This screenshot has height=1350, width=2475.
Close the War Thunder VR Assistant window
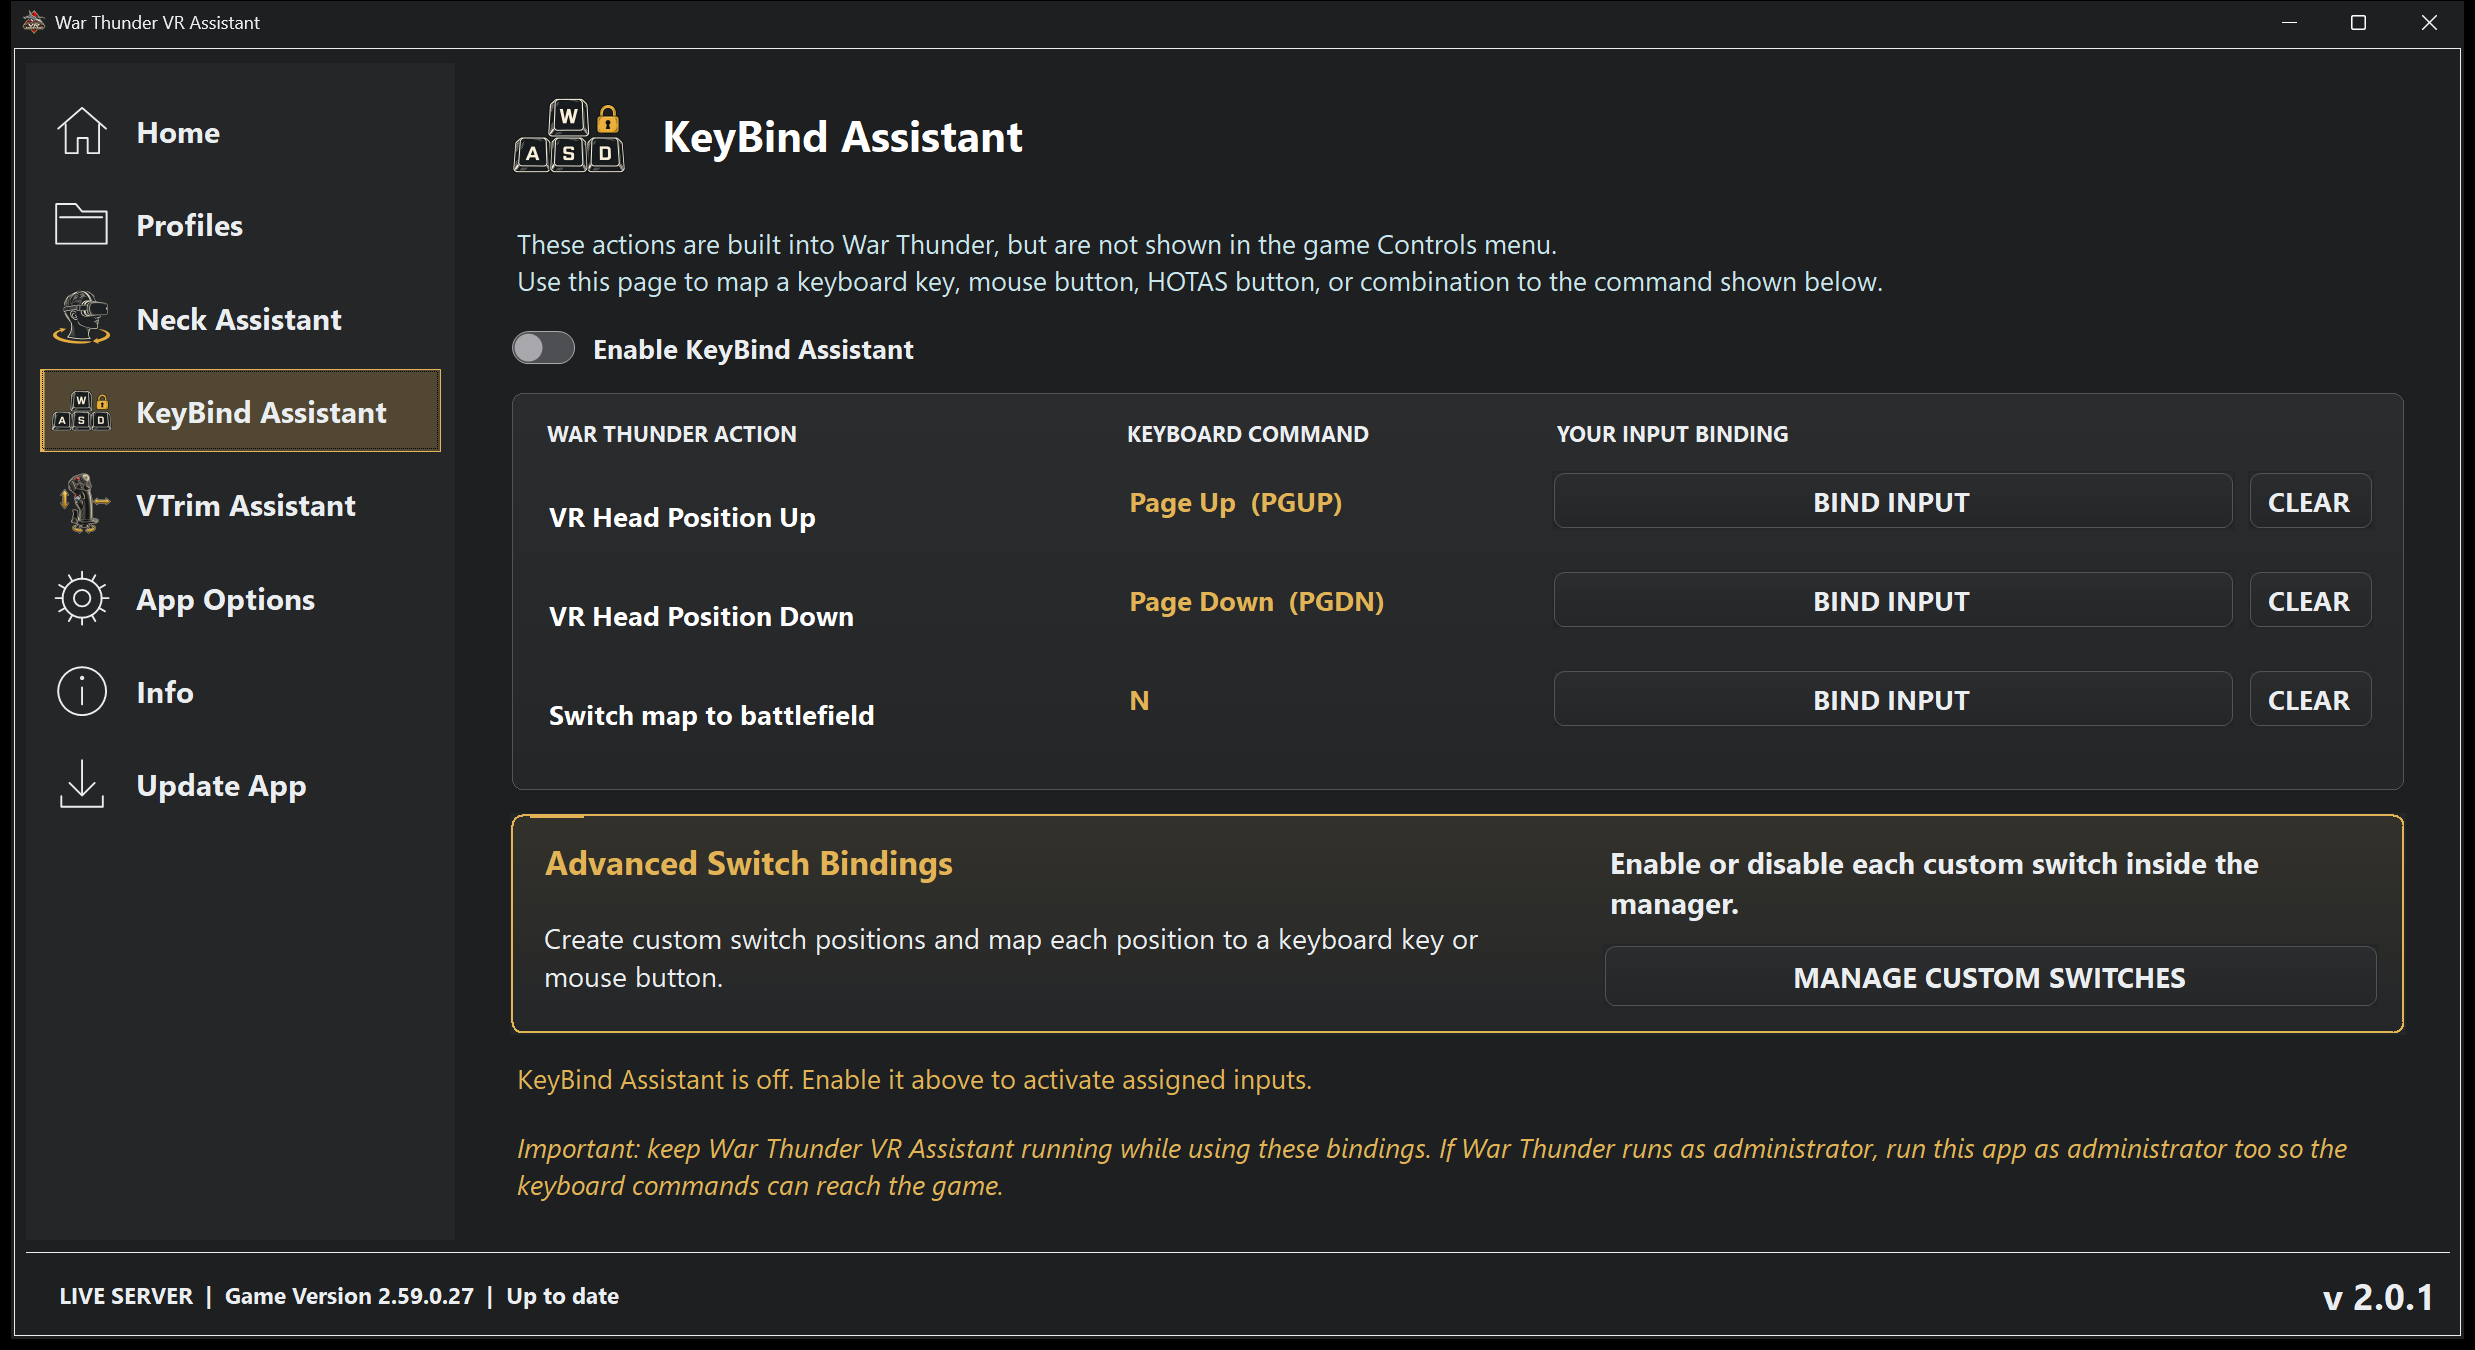2429,22
